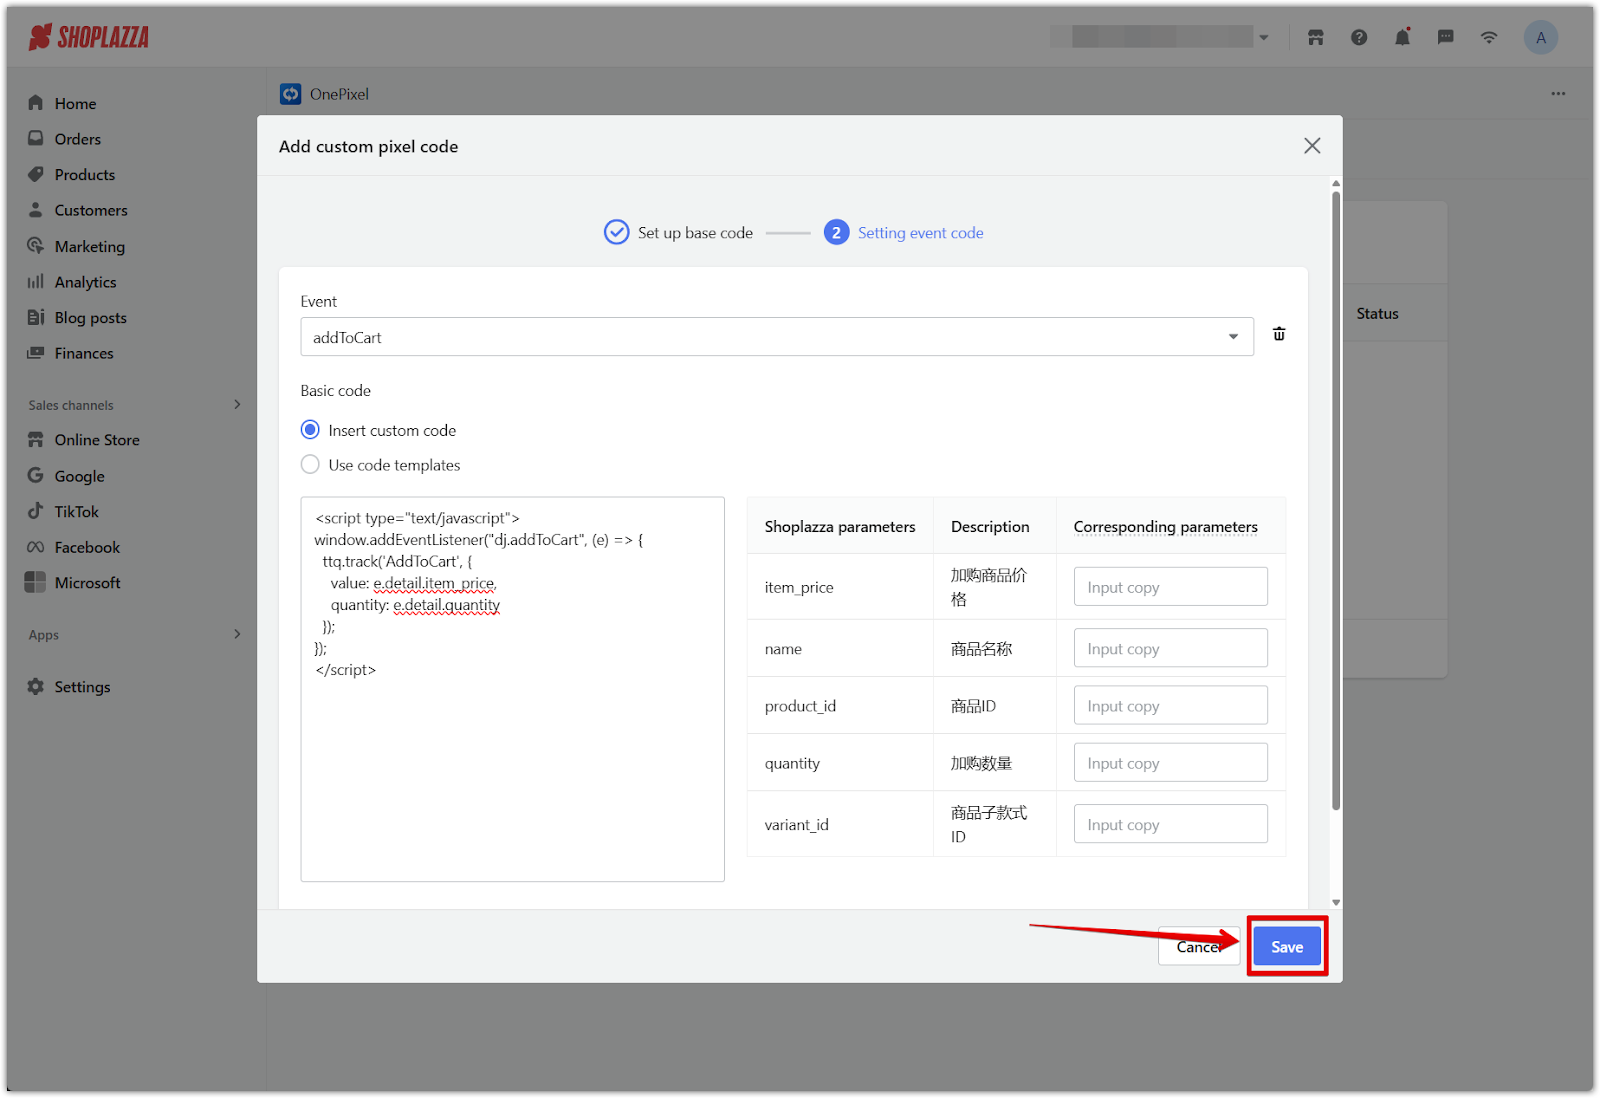Click the Corresponding parameters column header
This screenshot has width=1600, height=1098.
click(x=1166, y=527)
